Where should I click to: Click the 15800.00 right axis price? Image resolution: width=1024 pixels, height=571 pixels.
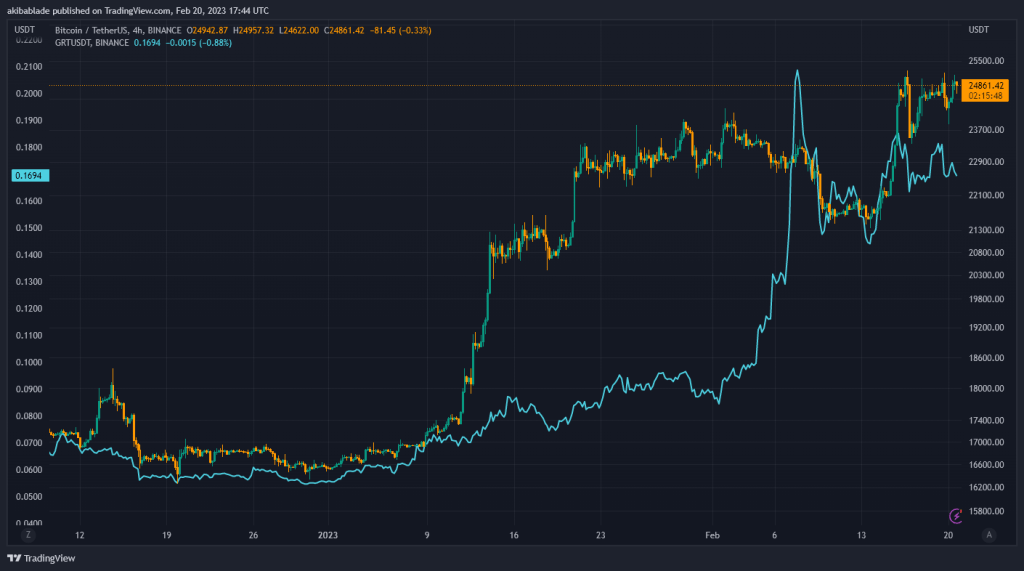(x=986, y=511)
